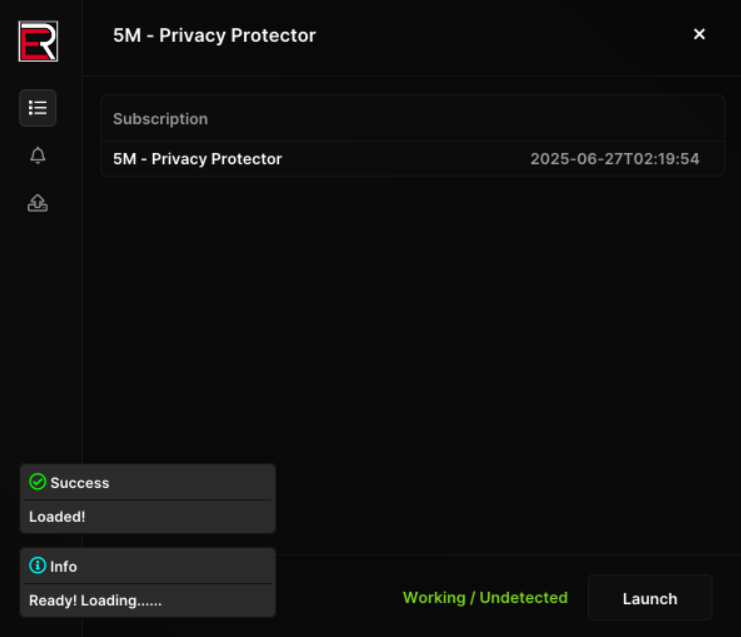Click the green Success checkmark icon

[x=38, y=482]
